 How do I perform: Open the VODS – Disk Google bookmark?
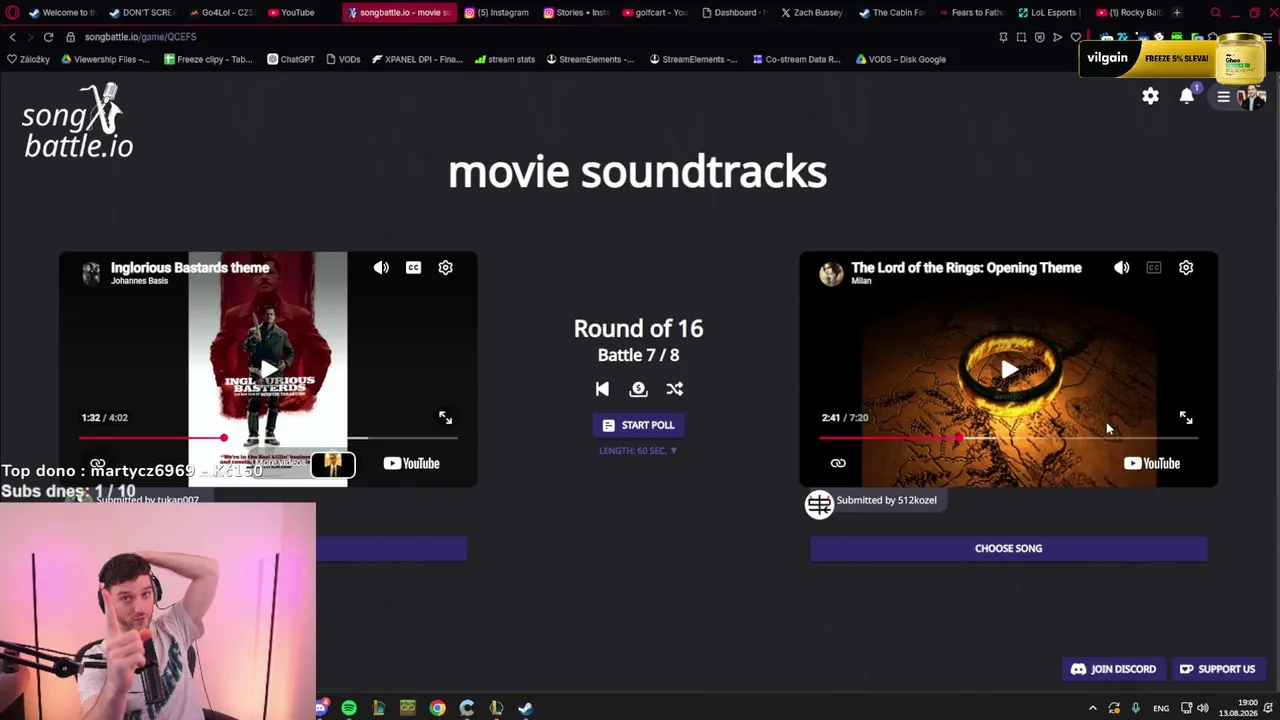click(x=900, y=59)
